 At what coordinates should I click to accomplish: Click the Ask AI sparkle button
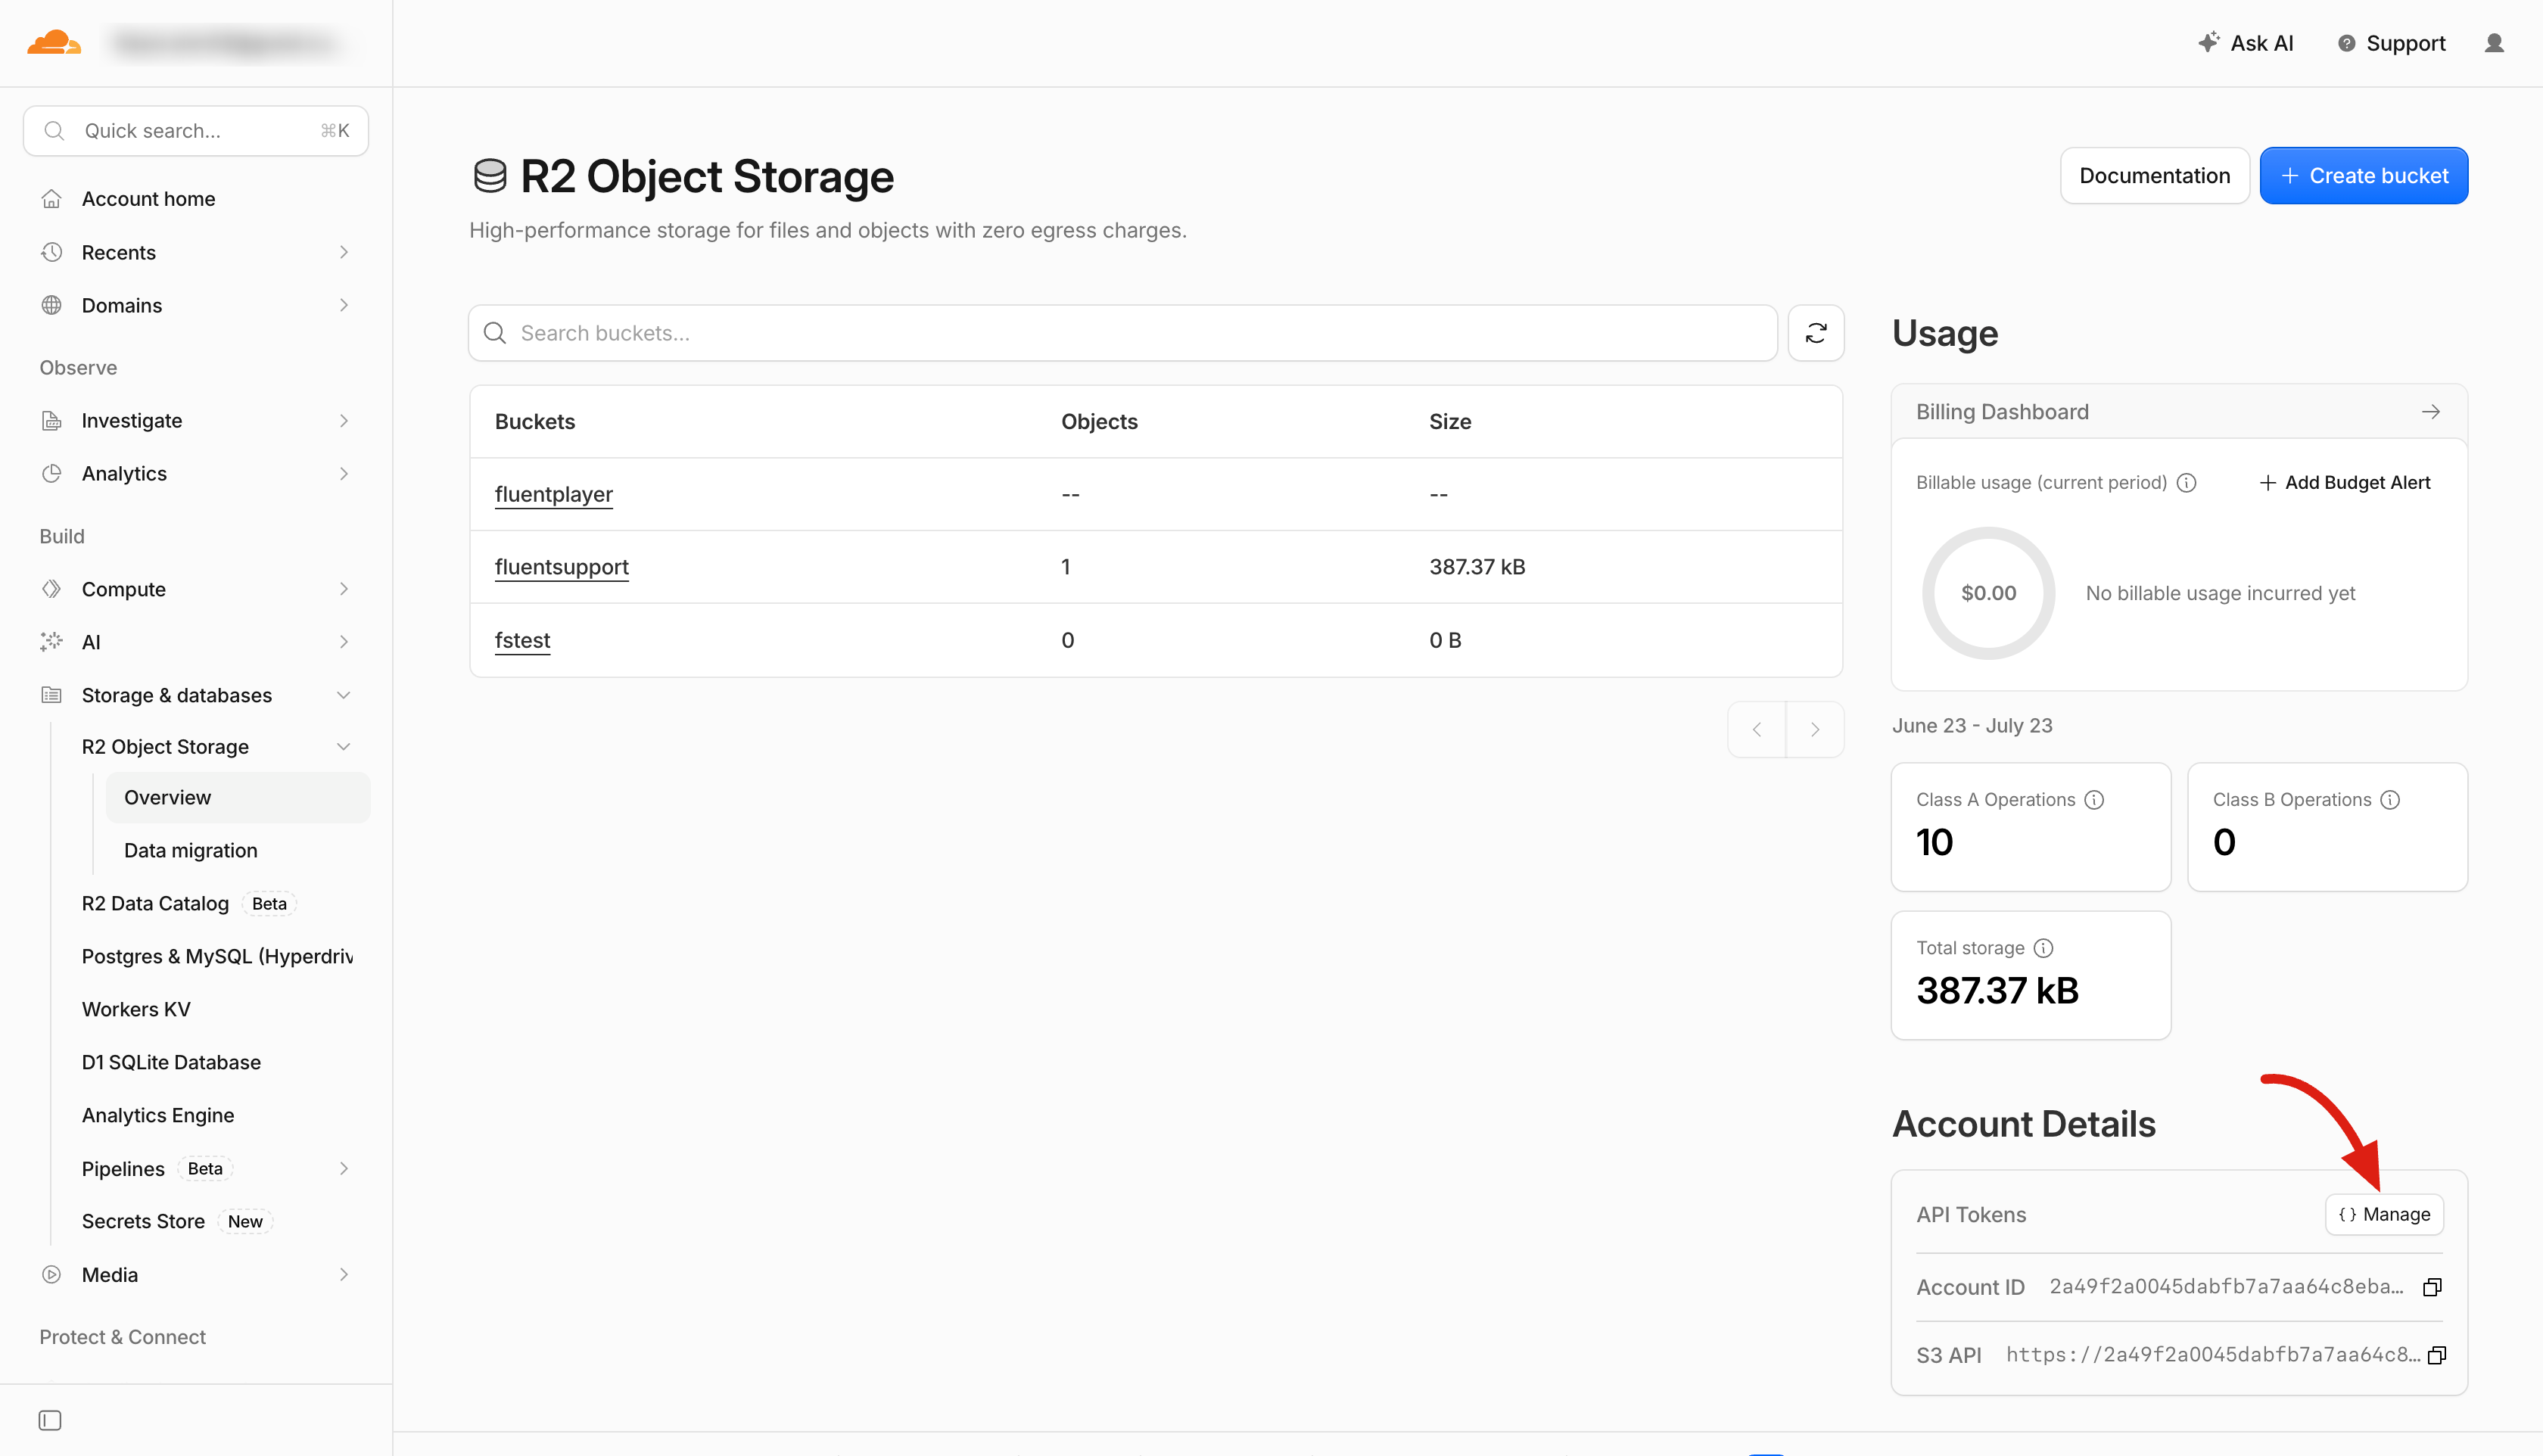click(2245, 43)
